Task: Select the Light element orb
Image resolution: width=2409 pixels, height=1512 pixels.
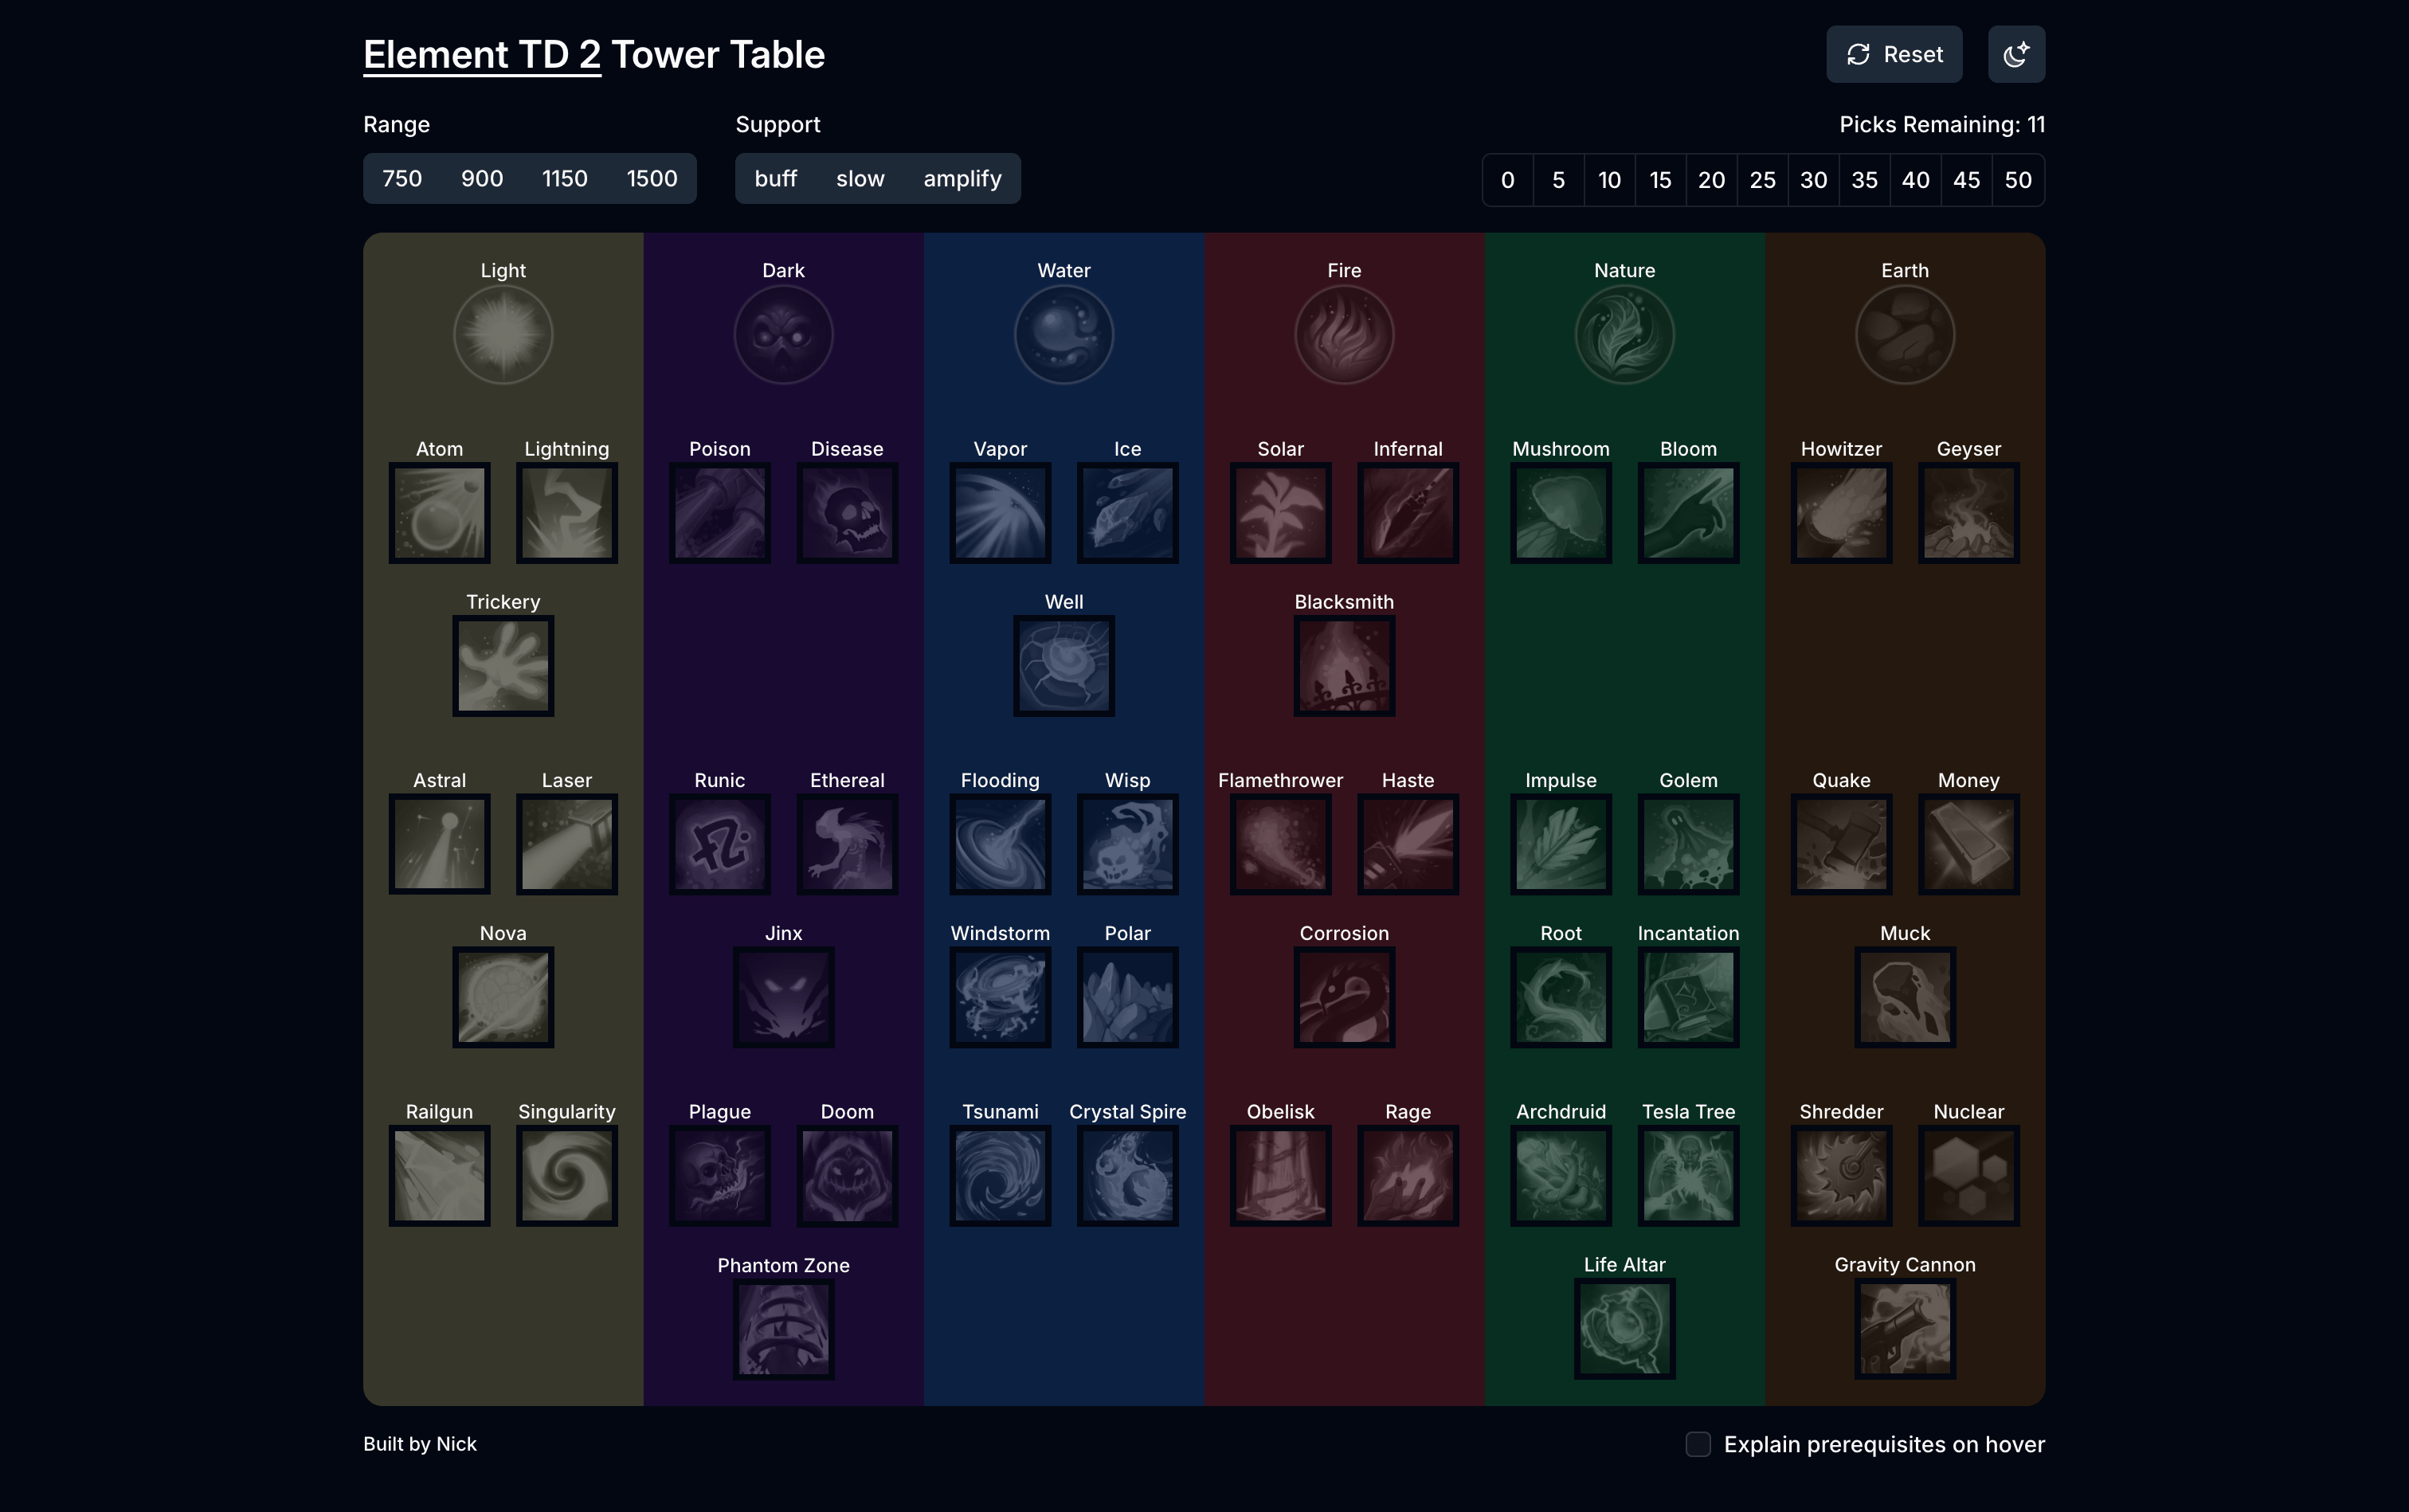Action: (x=503, y=333)
